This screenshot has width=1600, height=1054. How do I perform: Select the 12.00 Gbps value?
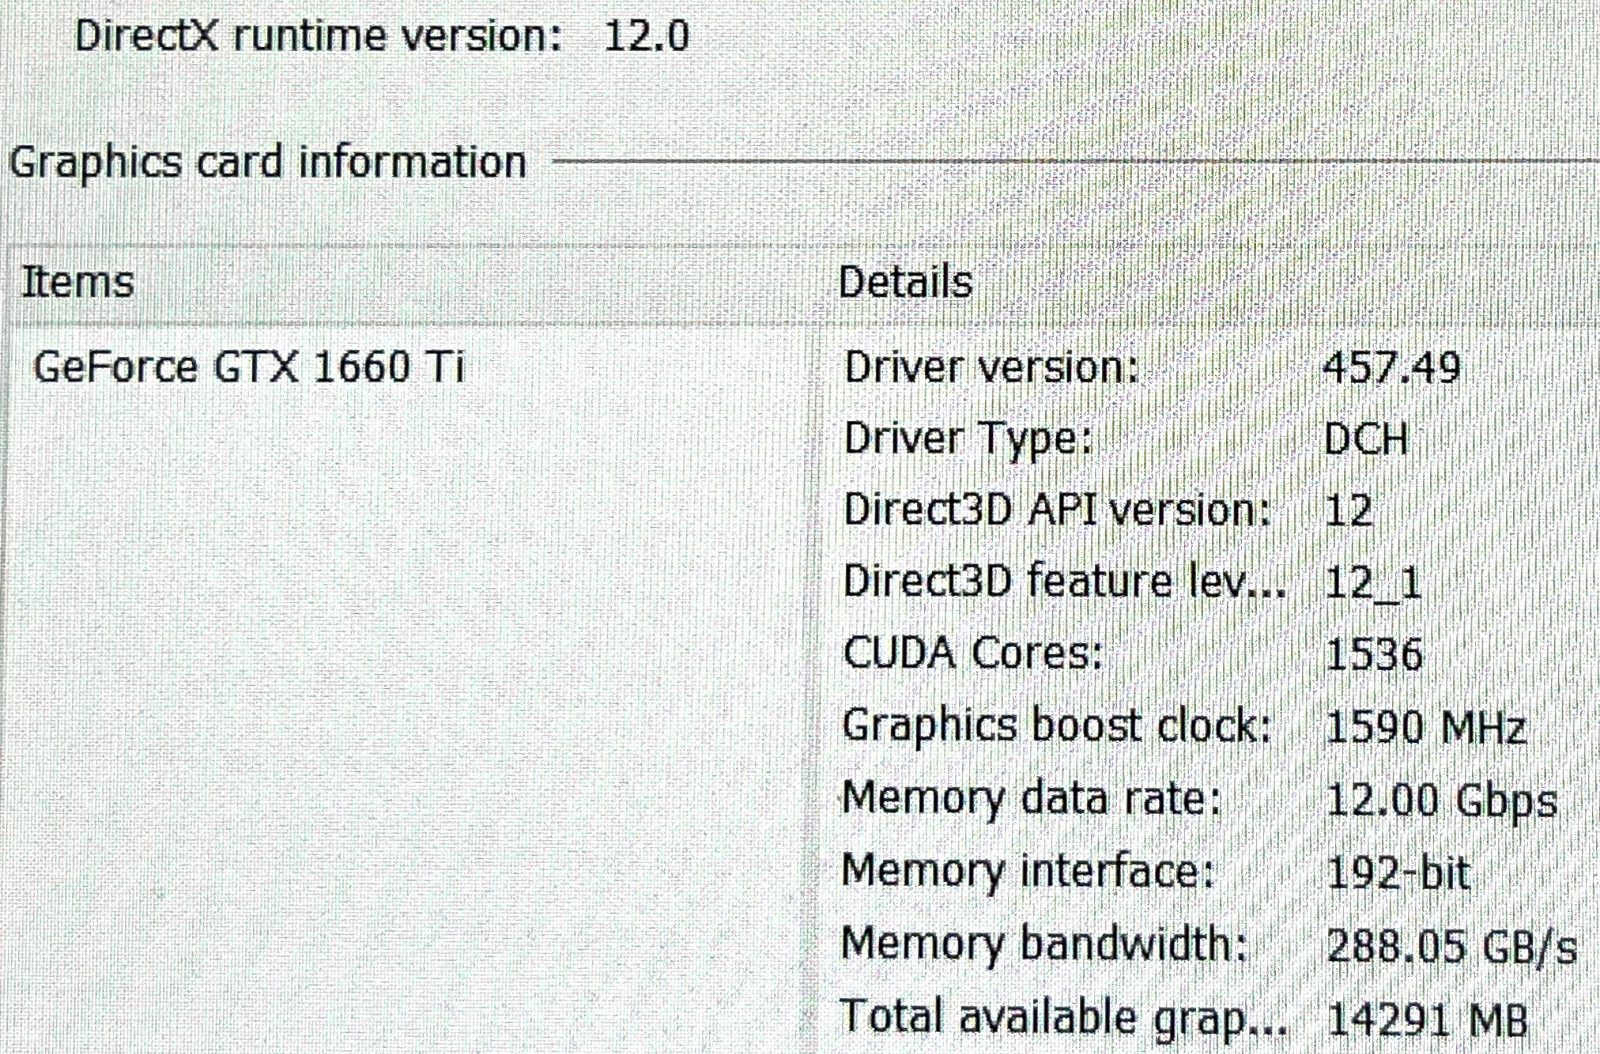tap(1441, 801)
